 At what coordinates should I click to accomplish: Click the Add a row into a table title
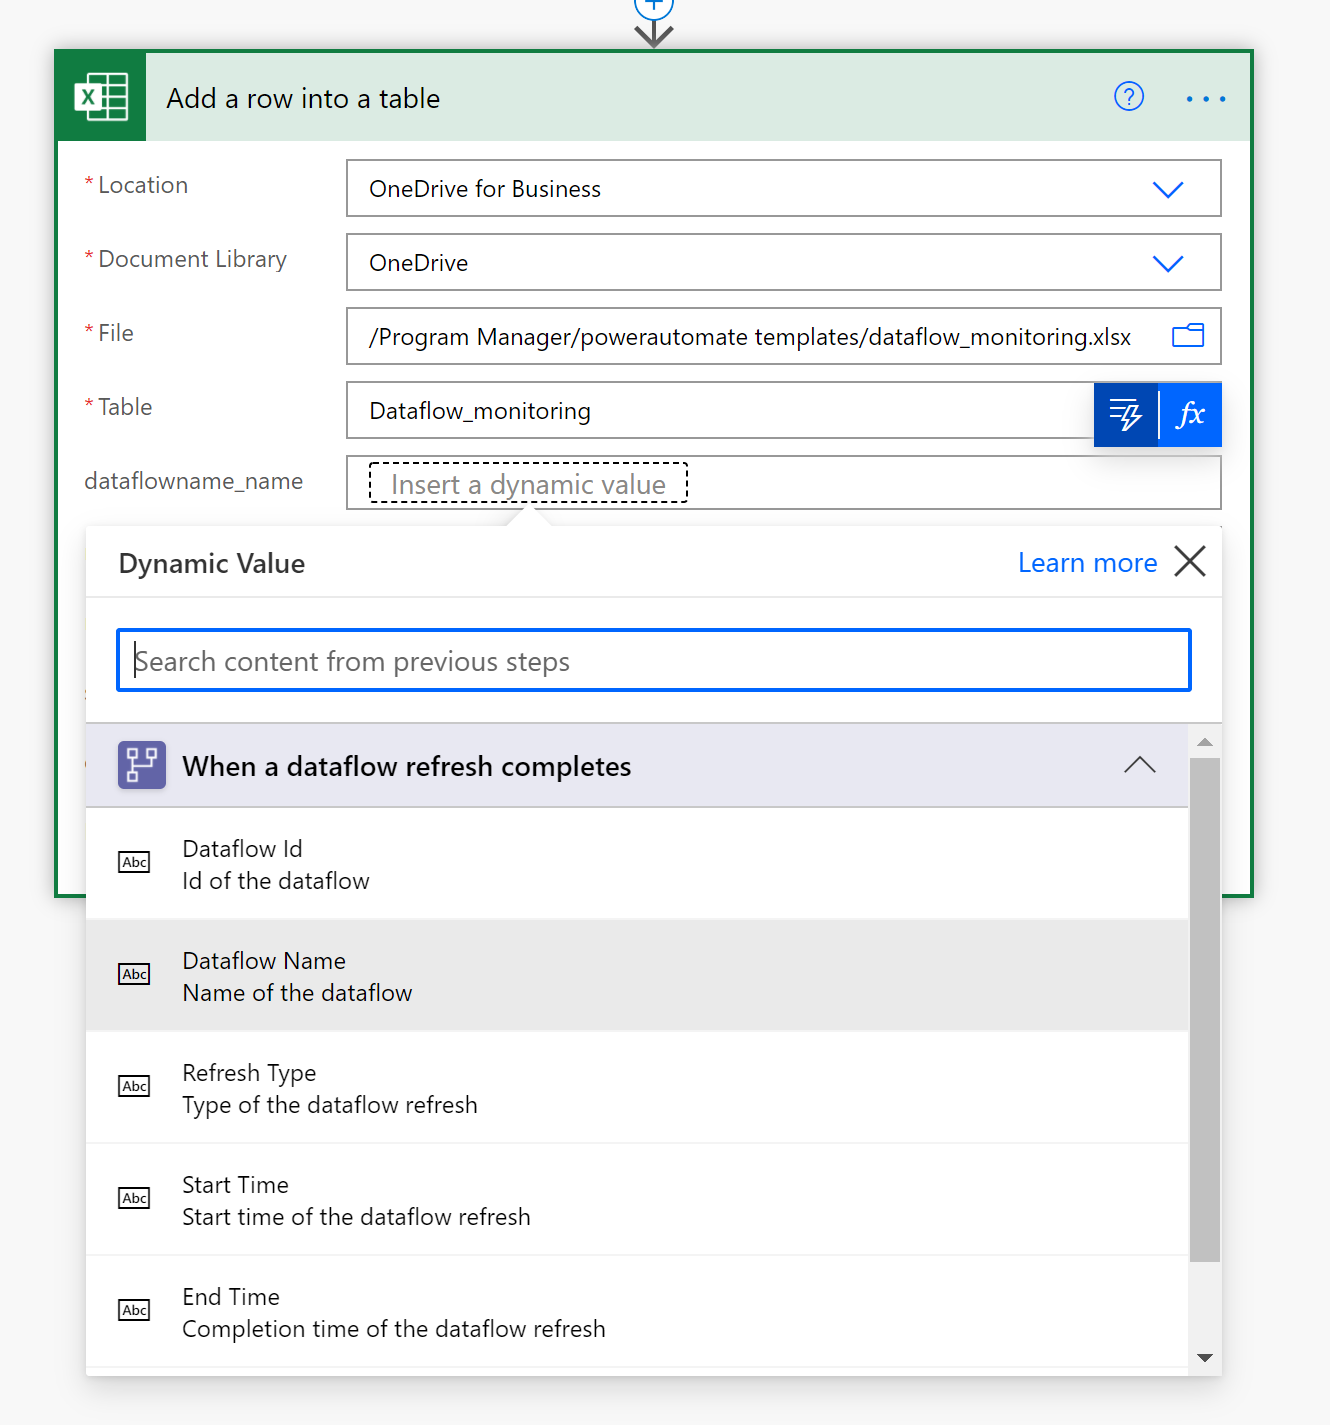303,98
